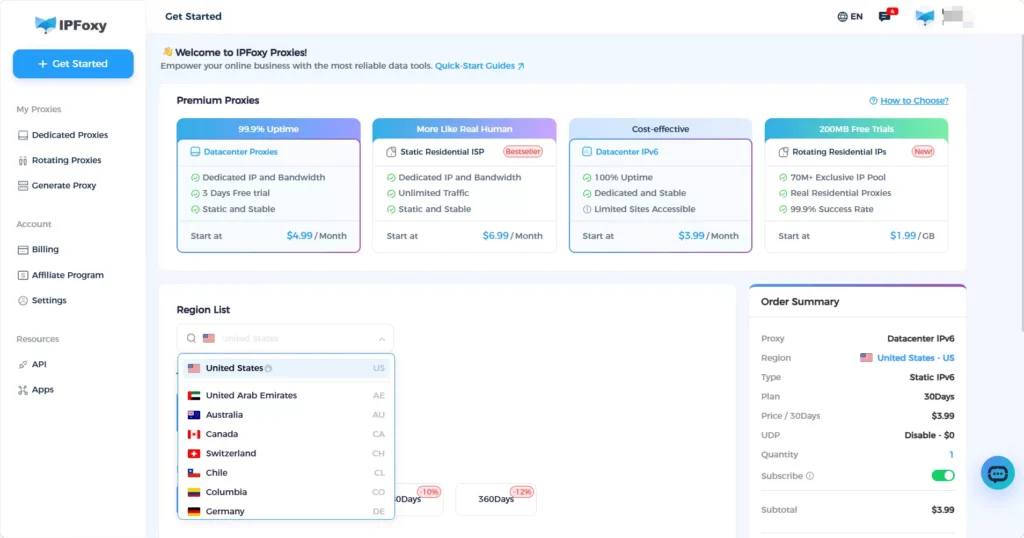Collapse the Region List dropdown chevron
This screenshot has height=538, width=1024.
click(381, 339)
